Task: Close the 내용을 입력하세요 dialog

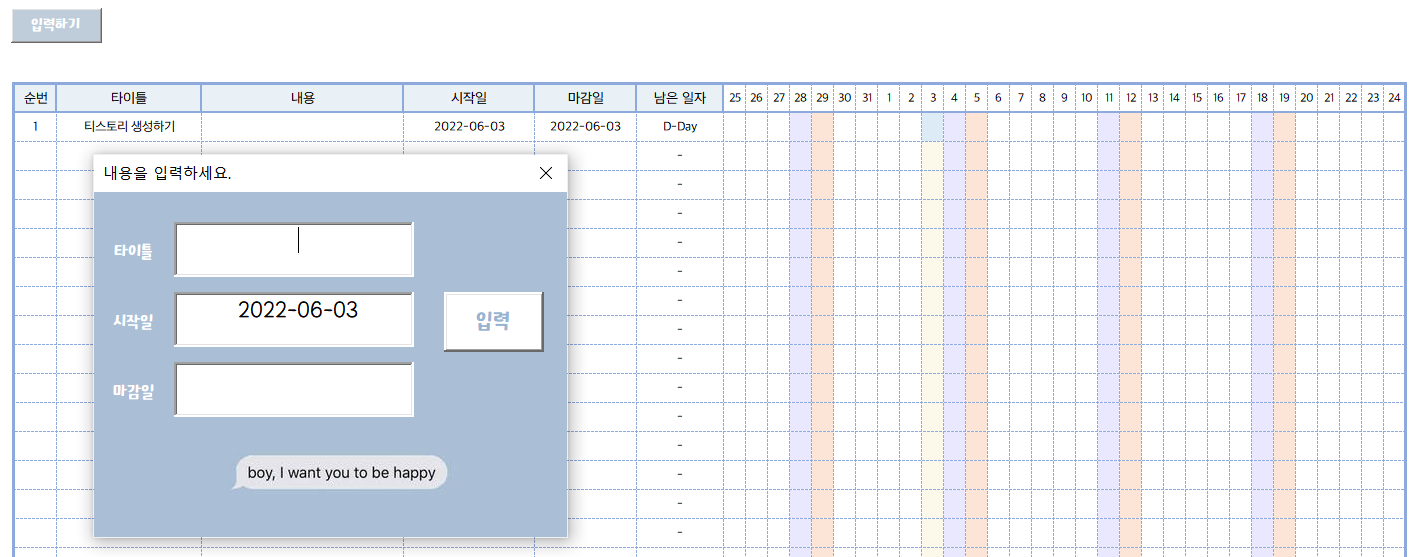Action: coord(546,173)
